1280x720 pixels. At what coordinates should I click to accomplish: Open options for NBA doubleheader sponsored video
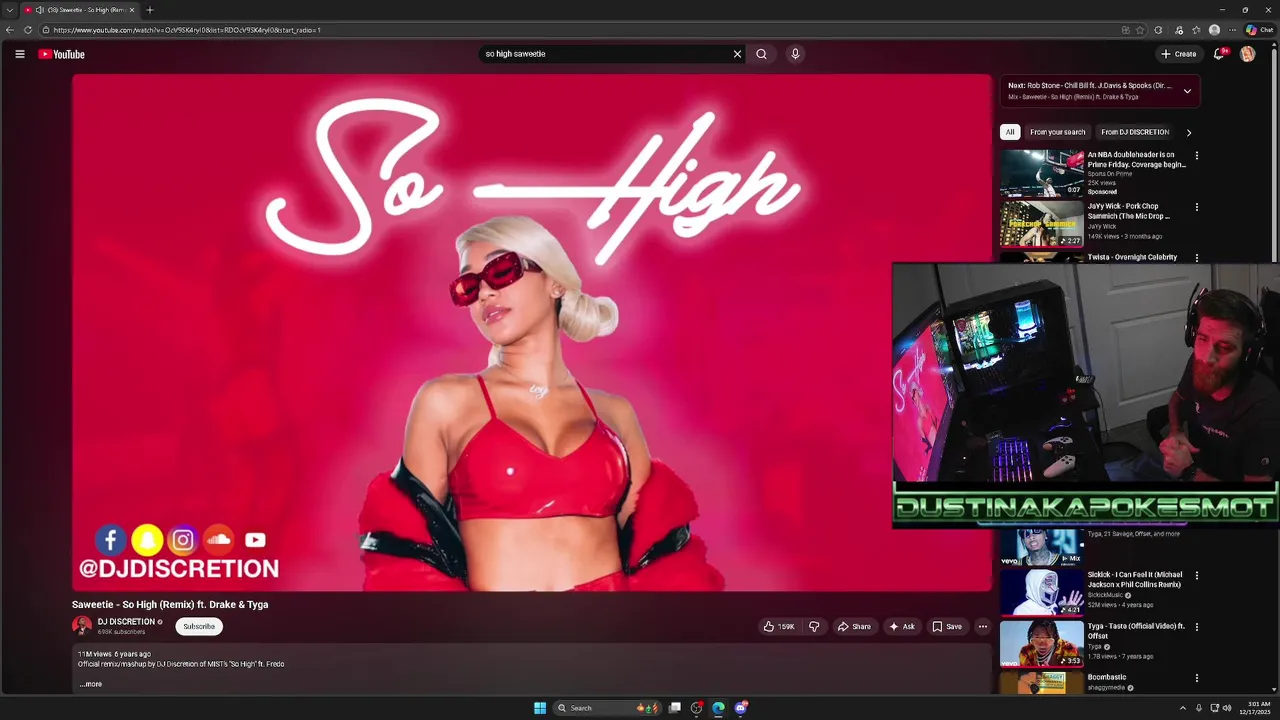1196,156
